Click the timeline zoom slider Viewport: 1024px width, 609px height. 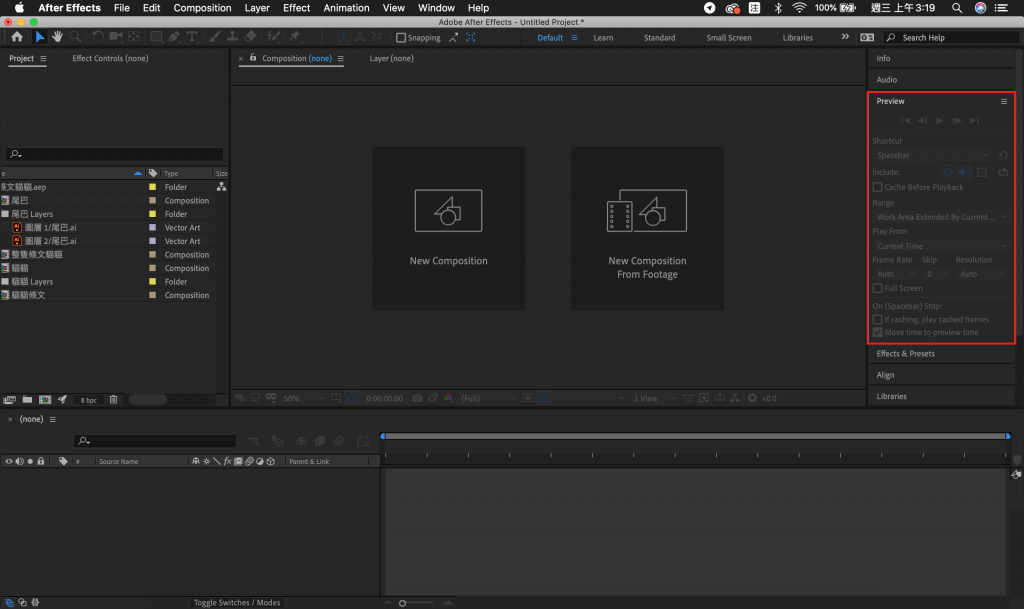(x=402, y=603)
